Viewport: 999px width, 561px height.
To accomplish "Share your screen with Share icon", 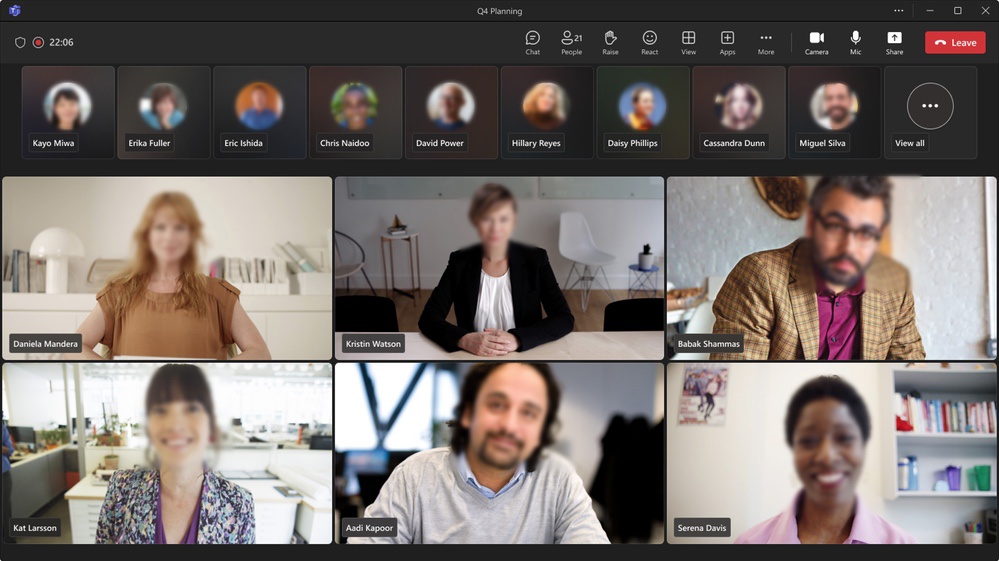I will click(894, 43).
